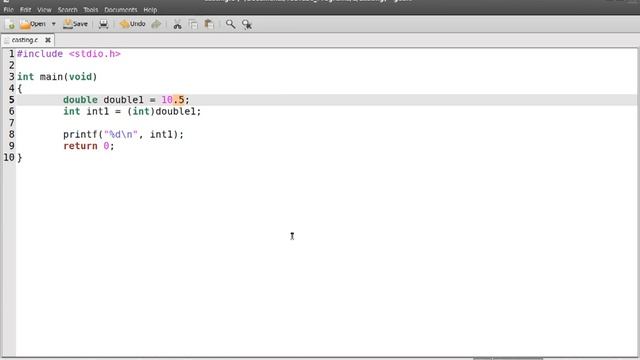Click the closing brace on line 10
This screenshot has width=640, height=360.
(x=20, y=158)
